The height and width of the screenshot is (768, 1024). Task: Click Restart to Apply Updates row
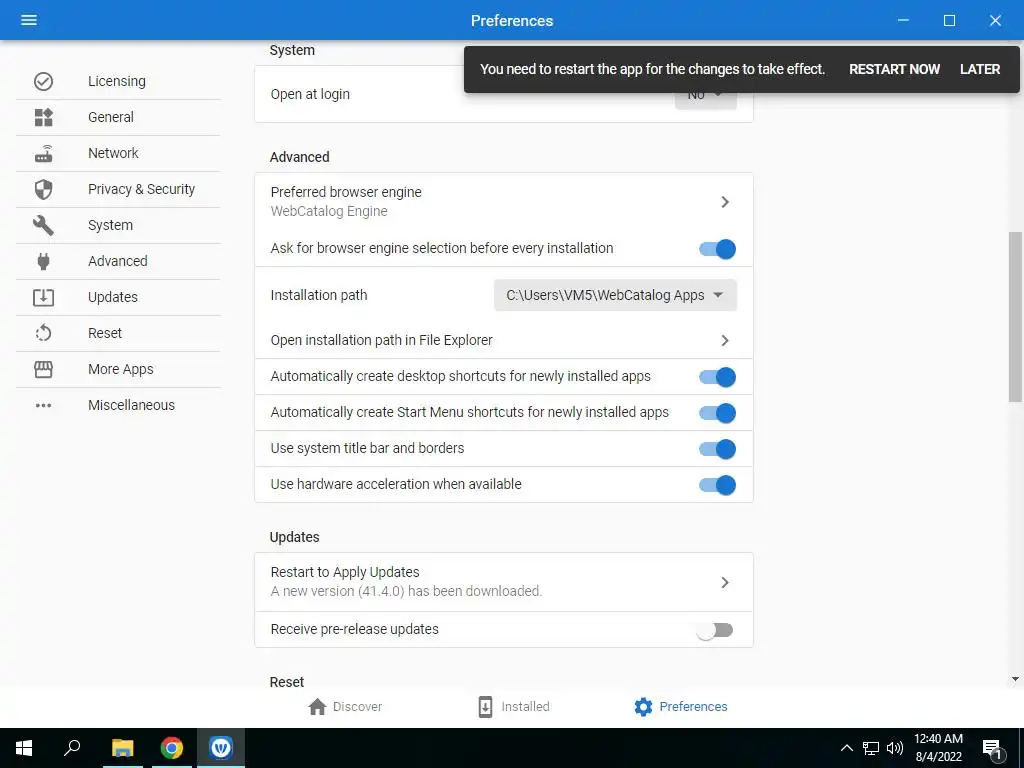(504, 582)
